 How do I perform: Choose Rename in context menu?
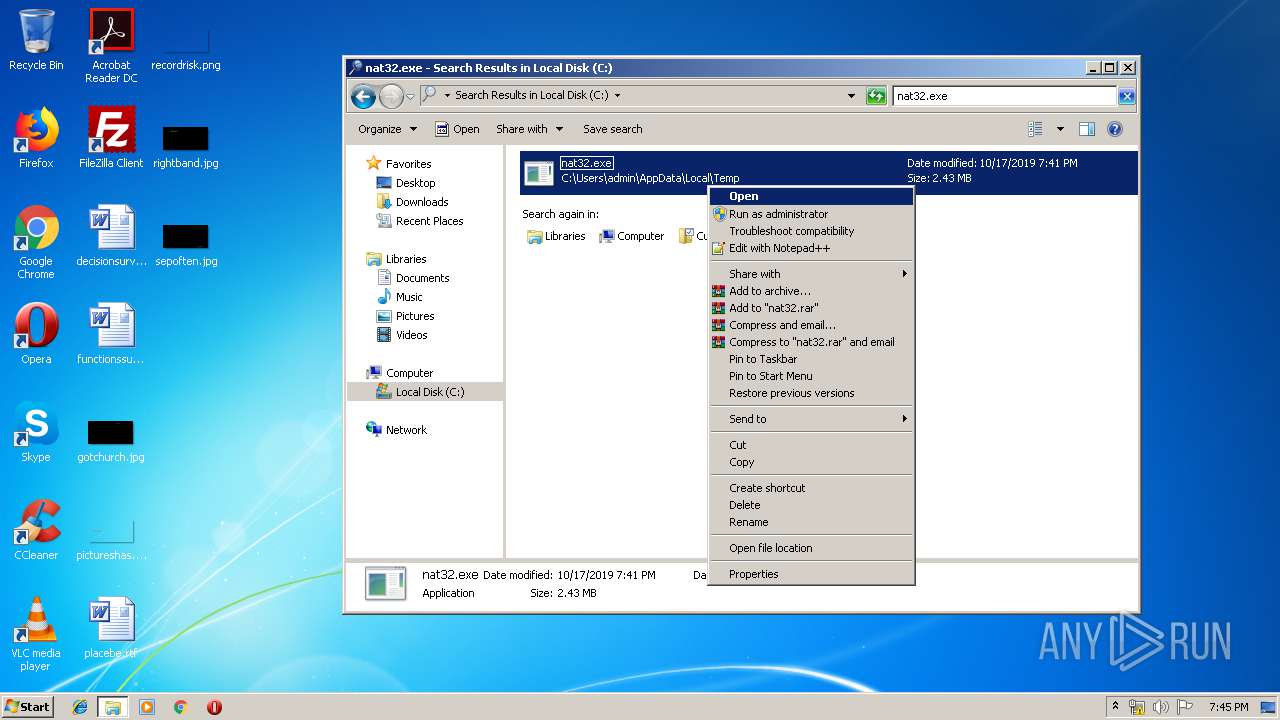click(811, 522)
